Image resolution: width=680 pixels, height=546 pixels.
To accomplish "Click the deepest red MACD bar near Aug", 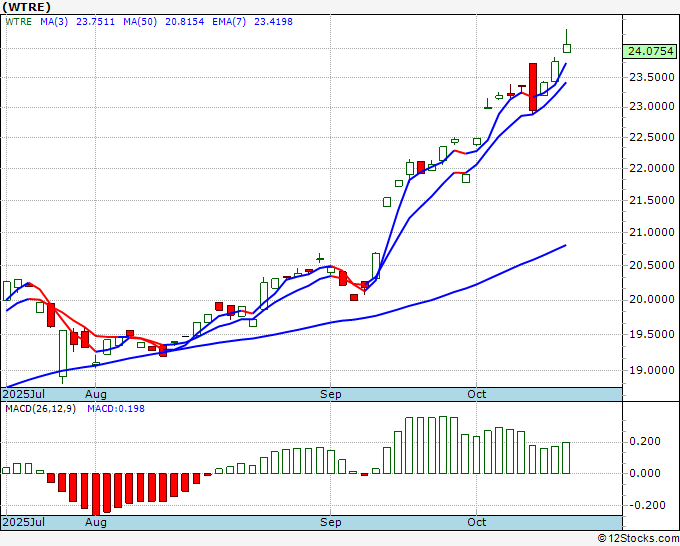I will coord(95,494).
